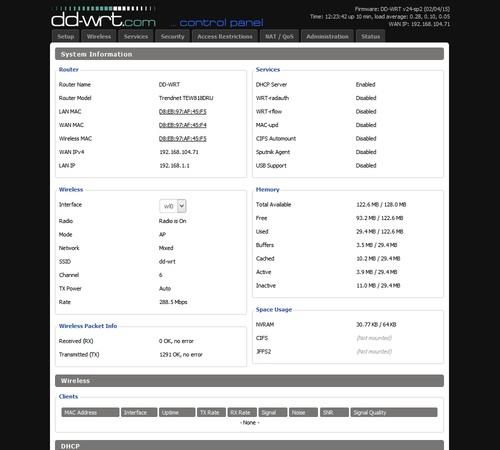Click the USB Support Disabled value
This screenshot has width=500, height=450.
tap(366, 166)
